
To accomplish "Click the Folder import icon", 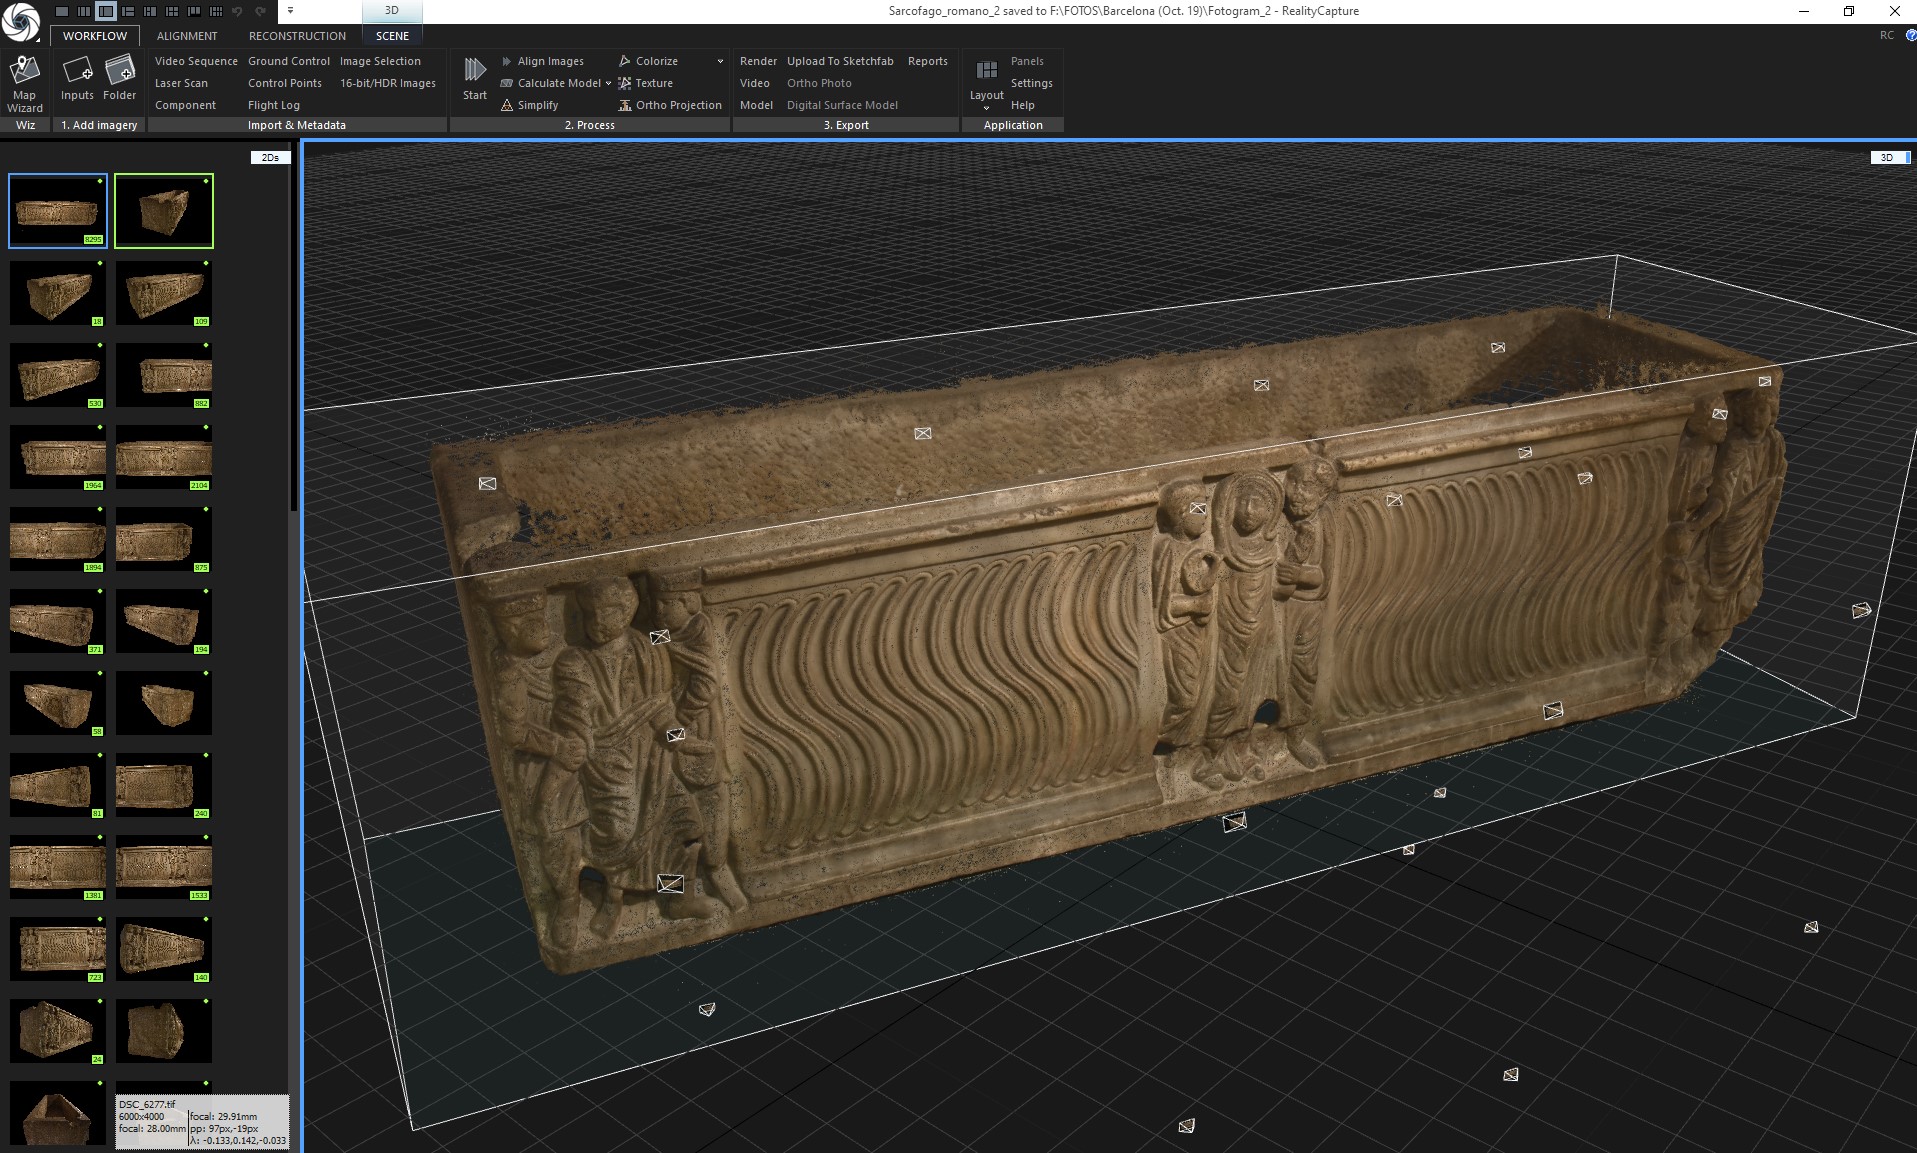I will (x=120, y=71).
